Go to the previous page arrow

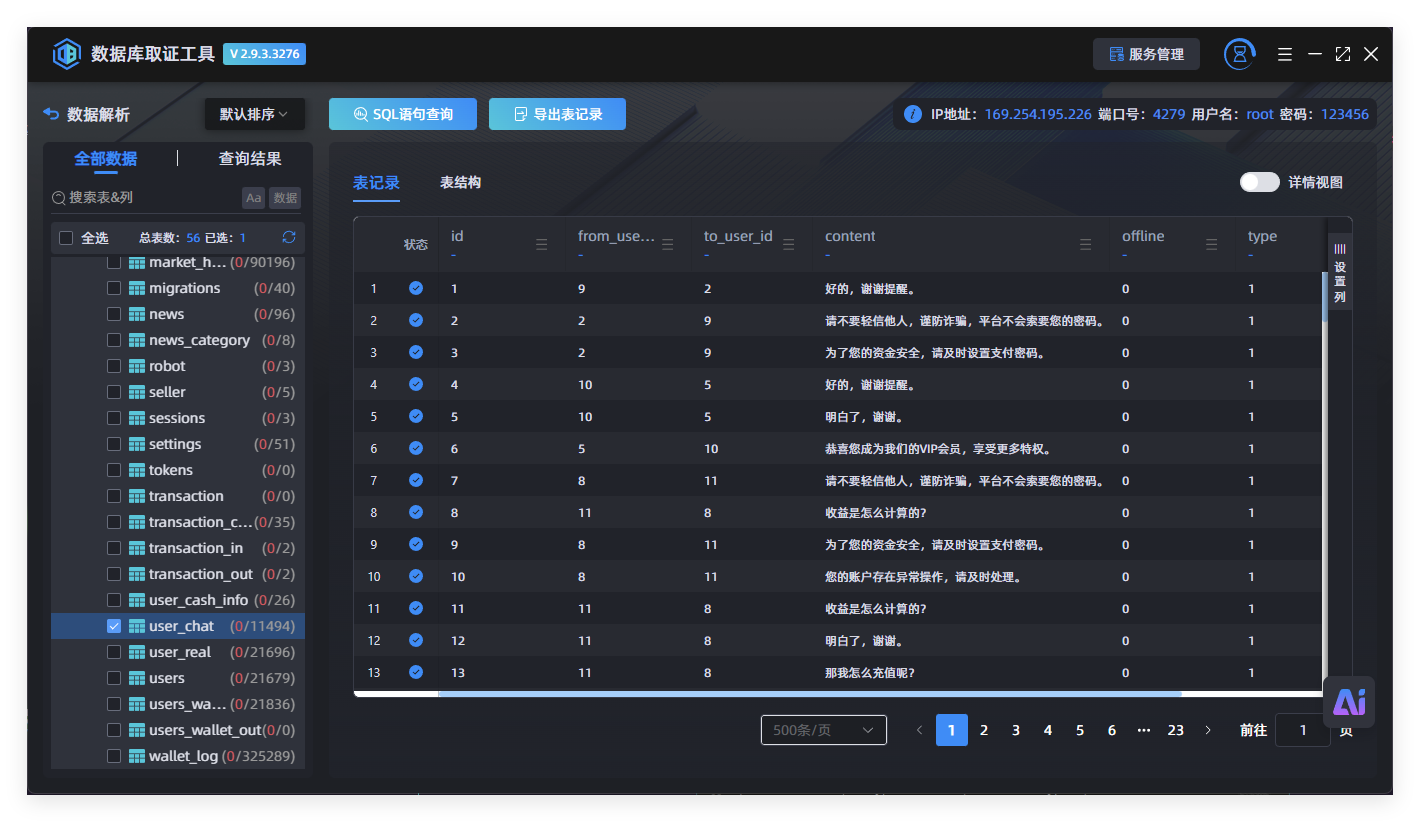tap(920, 730)
